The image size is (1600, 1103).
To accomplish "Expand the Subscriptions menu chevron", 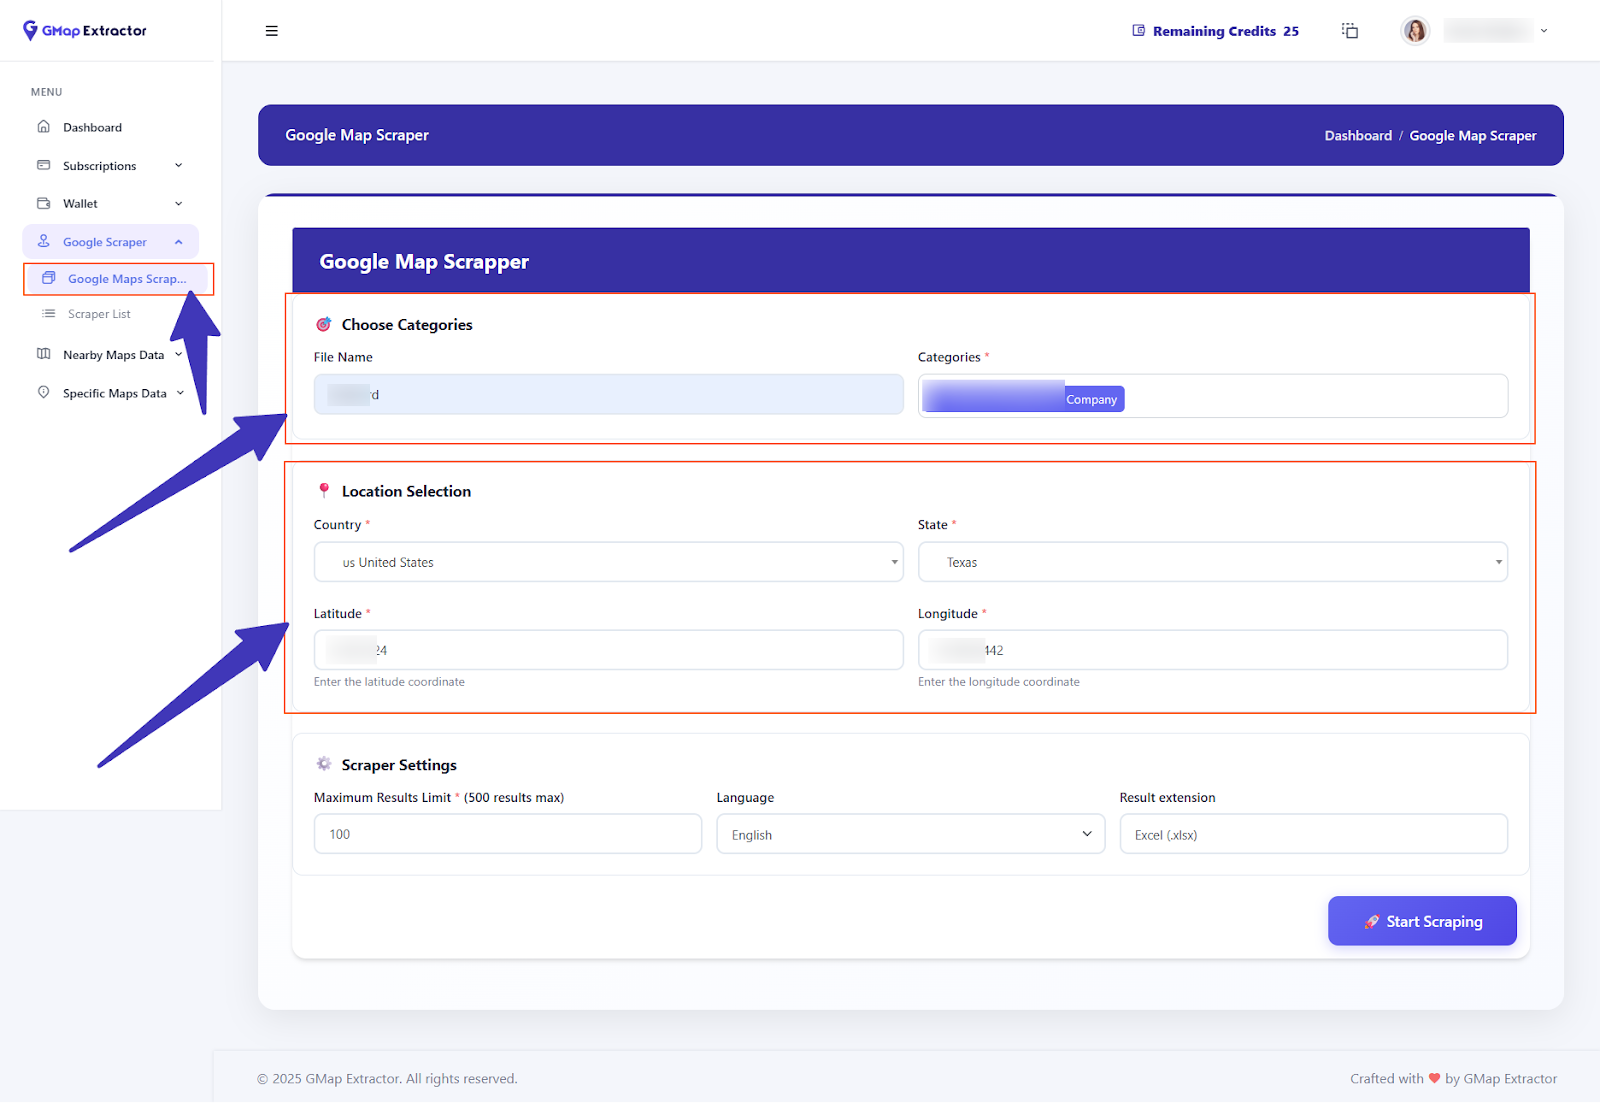I will (x=179, y=166).
